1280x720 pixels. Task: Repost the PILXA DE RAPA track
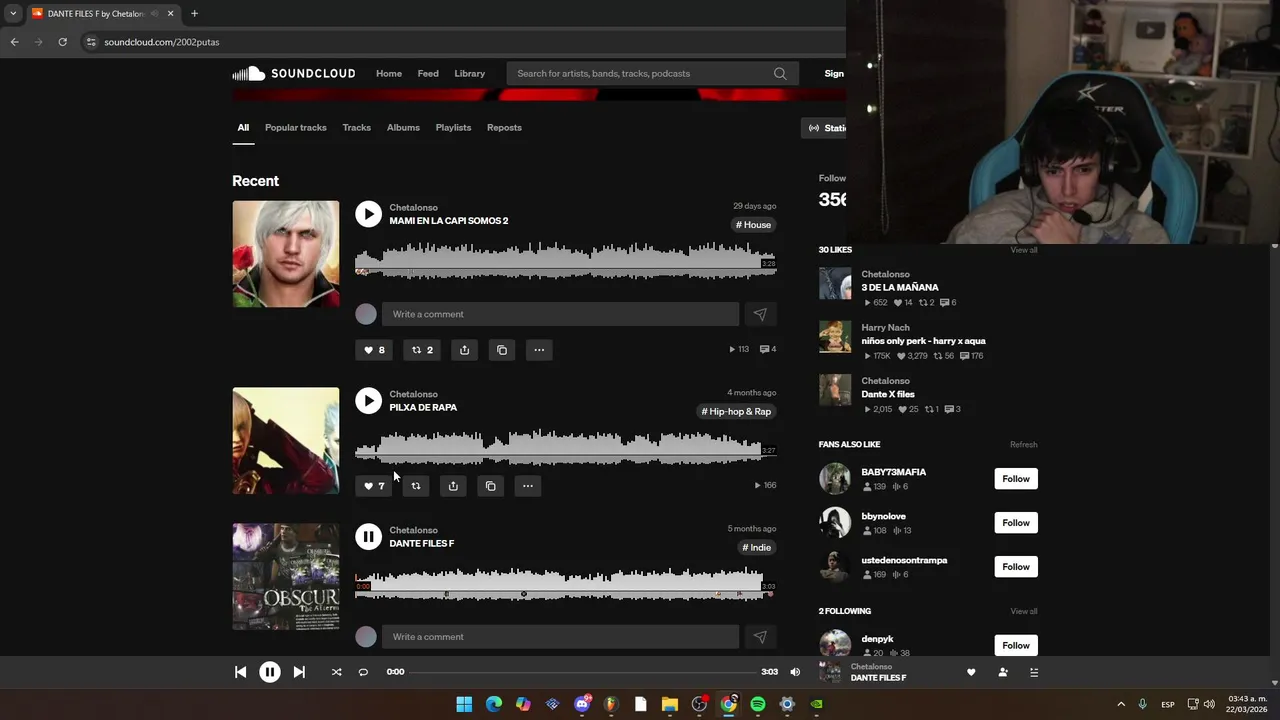(x=416, y=486)
